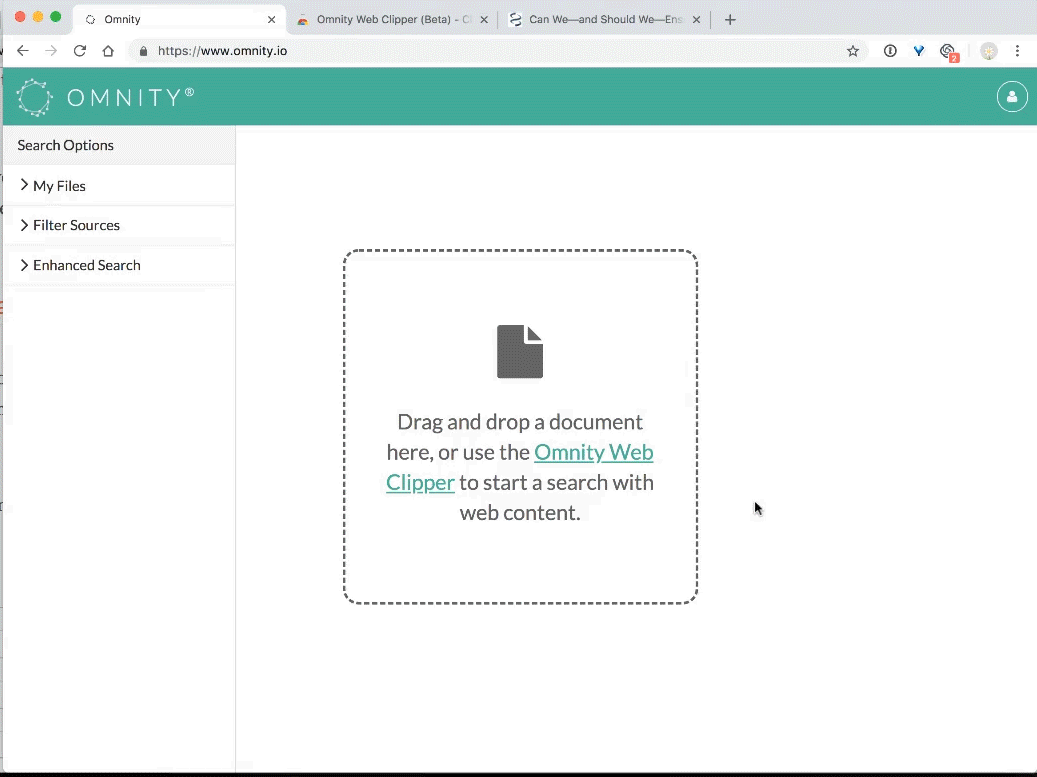
Task: Expand the Enhanced Search section chevron
Action: click(x=24, y=265)
